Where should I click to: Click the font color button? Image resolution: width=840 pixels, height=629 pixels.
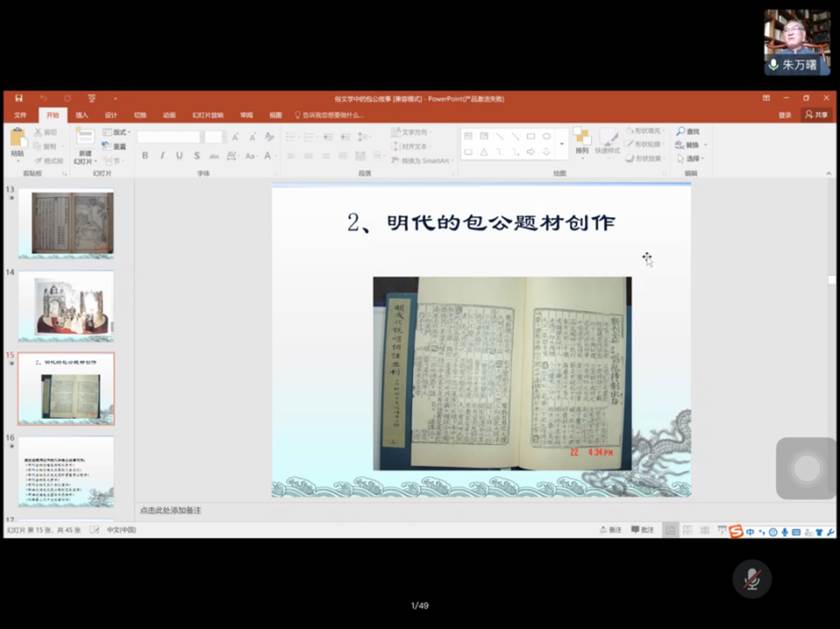268,156
